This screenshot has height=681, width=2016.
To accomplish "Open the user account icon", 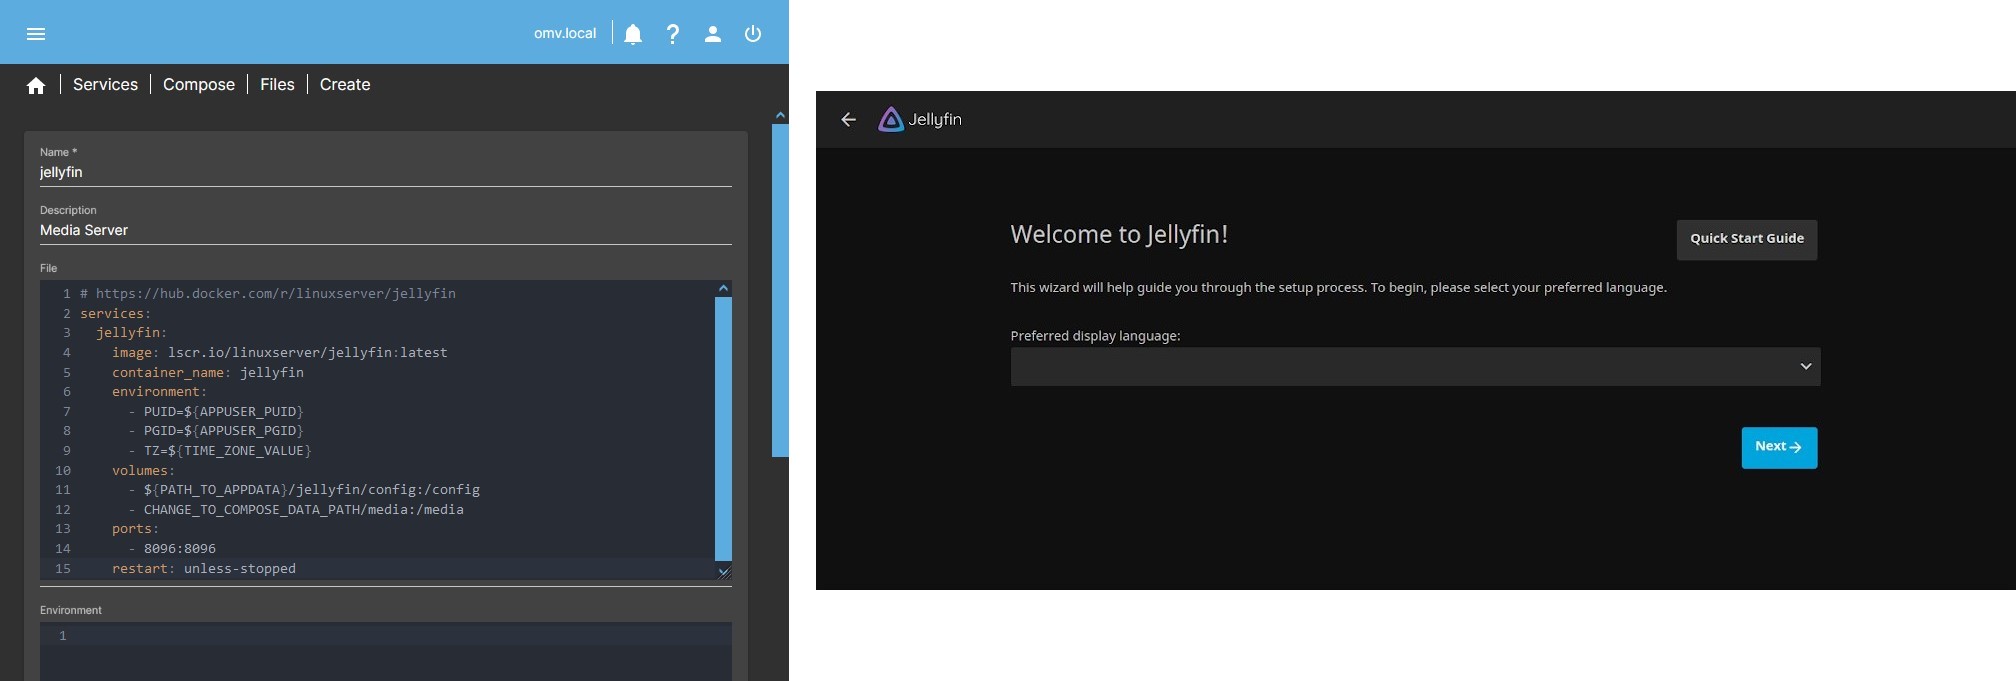I will tap(713, 34).
